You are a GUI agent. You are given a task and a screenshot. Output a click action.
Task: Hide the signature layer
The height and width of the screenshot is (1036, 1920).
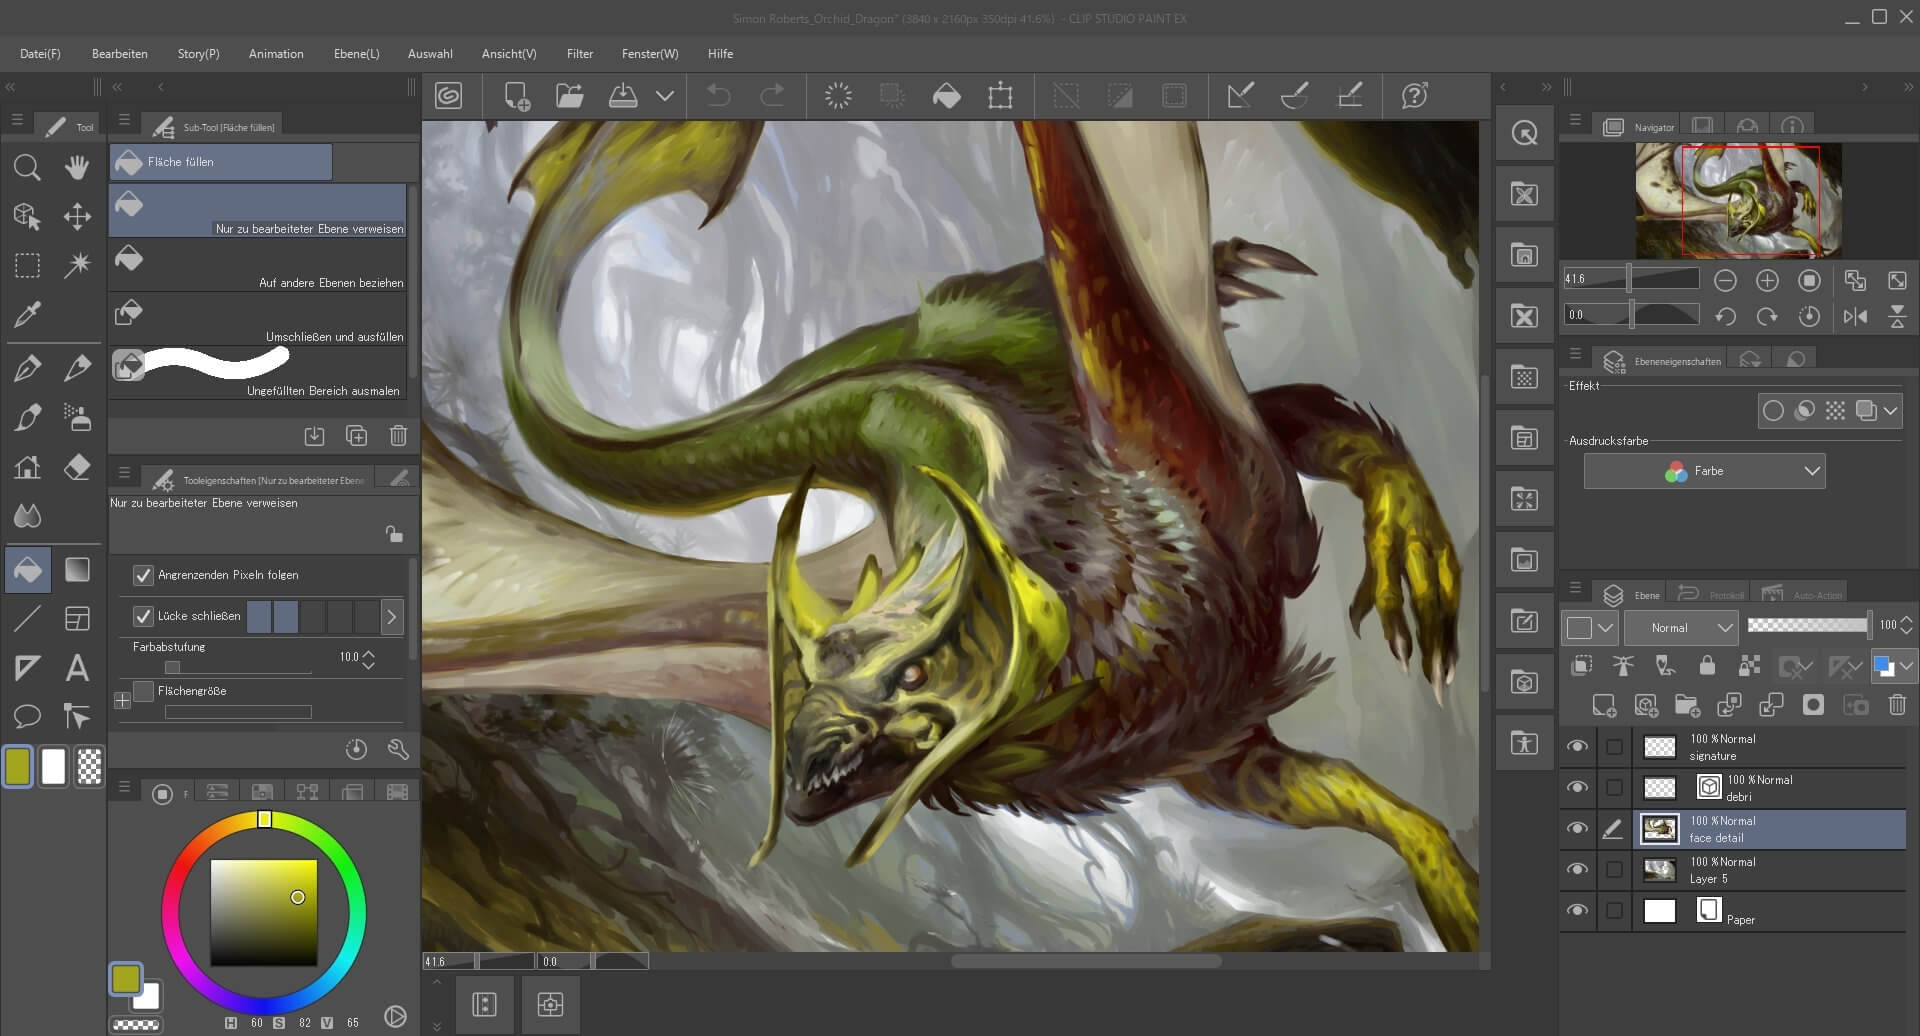(1577, 747)
